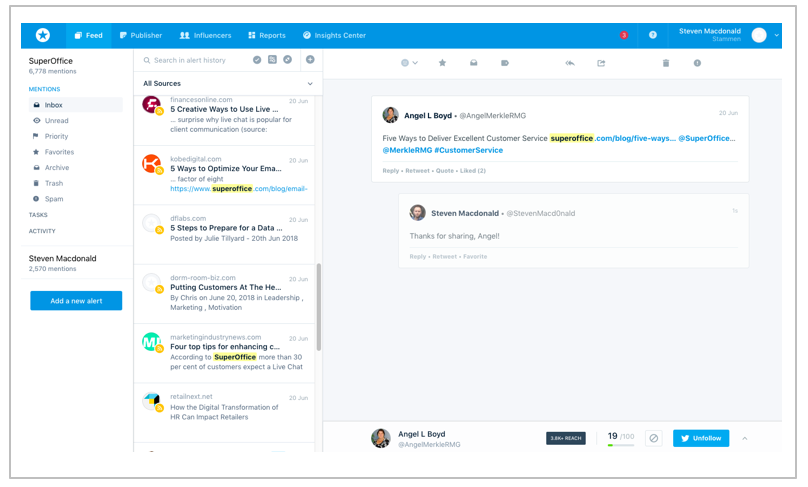Open the kobedigital.com mention
The height and width of the screenshot is (487, 808).
tap(225, 175)
